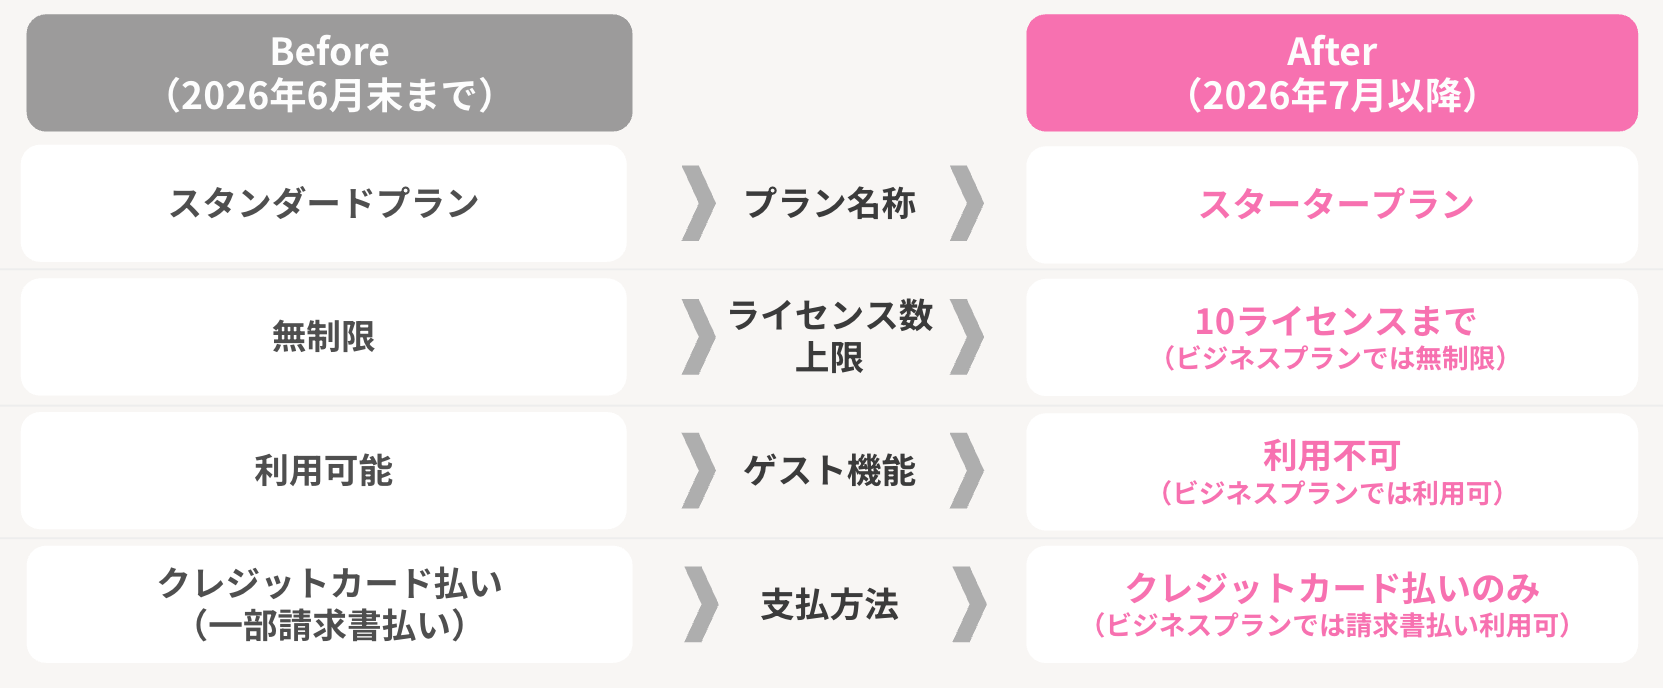Click the 利用可能 cell
1663x688 pixels.
(x=324, y=471)
